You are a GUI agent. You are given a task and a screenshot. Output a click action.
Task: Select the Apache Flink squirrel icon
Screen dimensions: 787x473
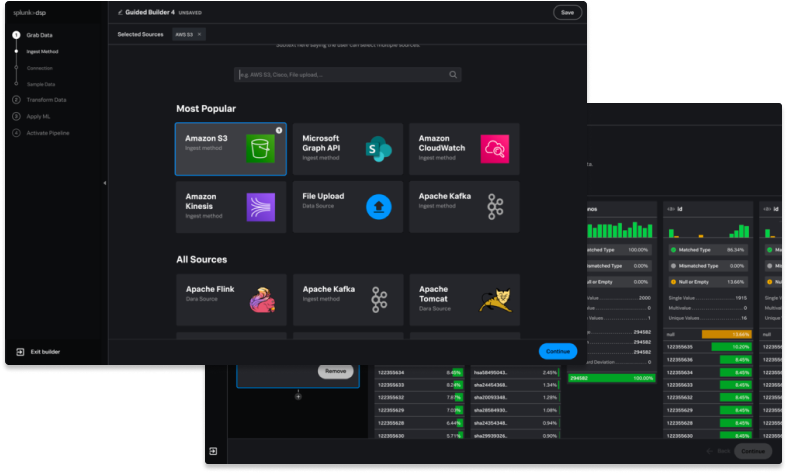tap(262, 300)
